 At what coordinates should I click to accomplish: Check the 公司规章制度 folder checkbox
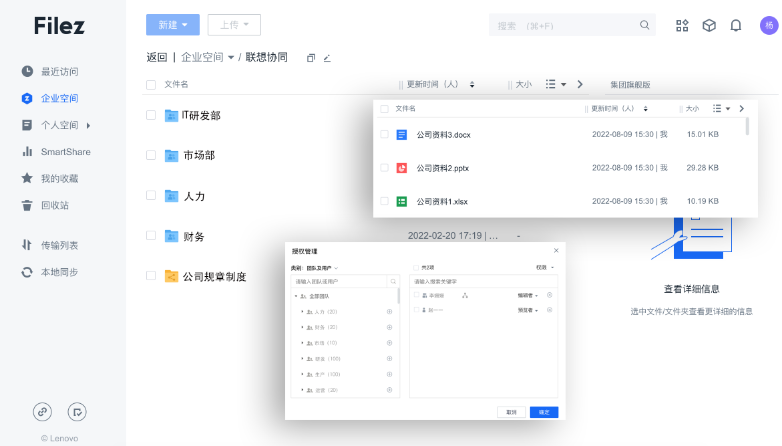coord(151,275)
